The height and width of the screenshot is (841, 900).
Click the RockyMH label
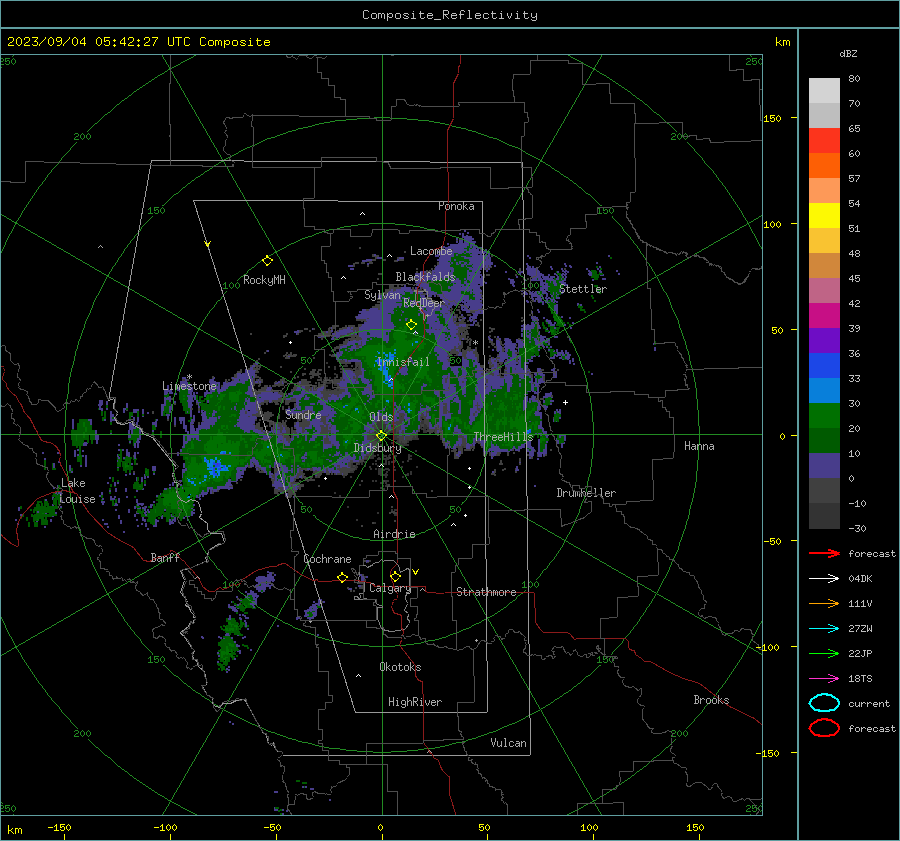(x=264, y=280)
